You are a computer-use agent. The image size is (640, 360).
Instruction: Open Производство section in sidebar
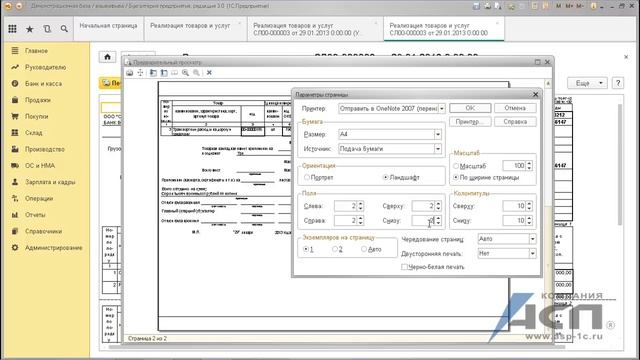[45, 149]
